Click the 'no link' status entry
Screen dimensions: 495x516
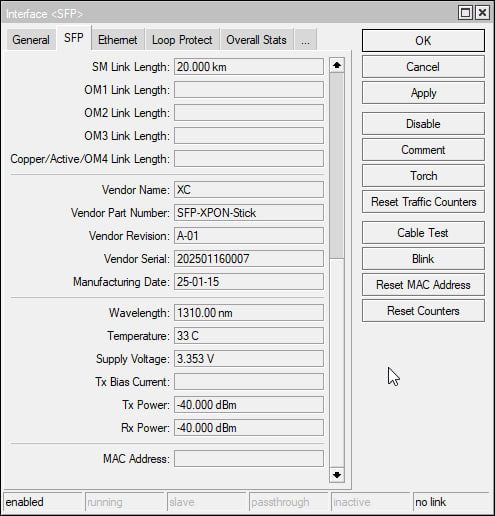(x=452, y=502)
